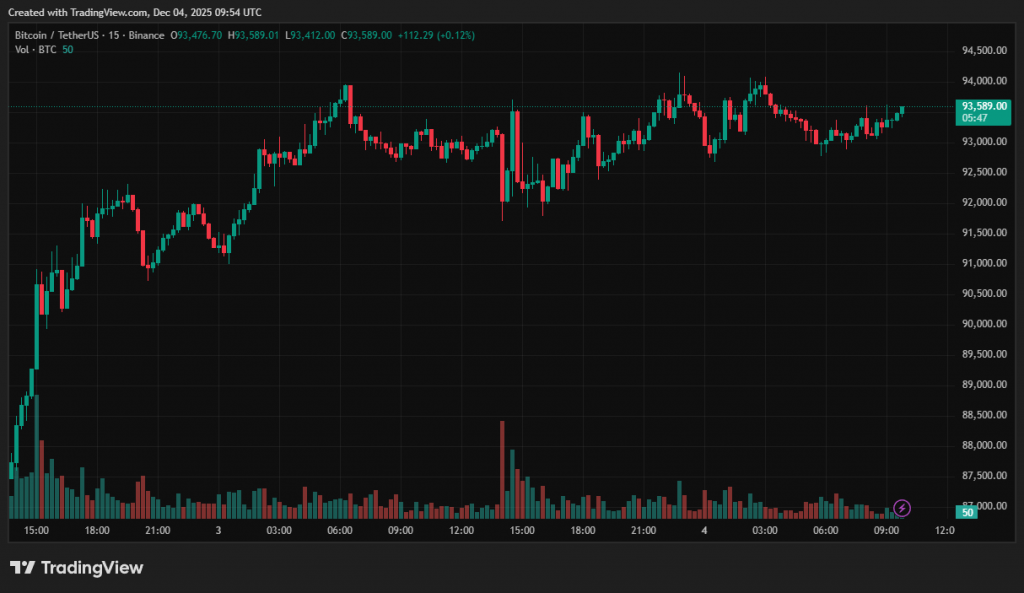
Task: Click the green 93,589.00 current price tag
Action: click(x=981, y=105)
